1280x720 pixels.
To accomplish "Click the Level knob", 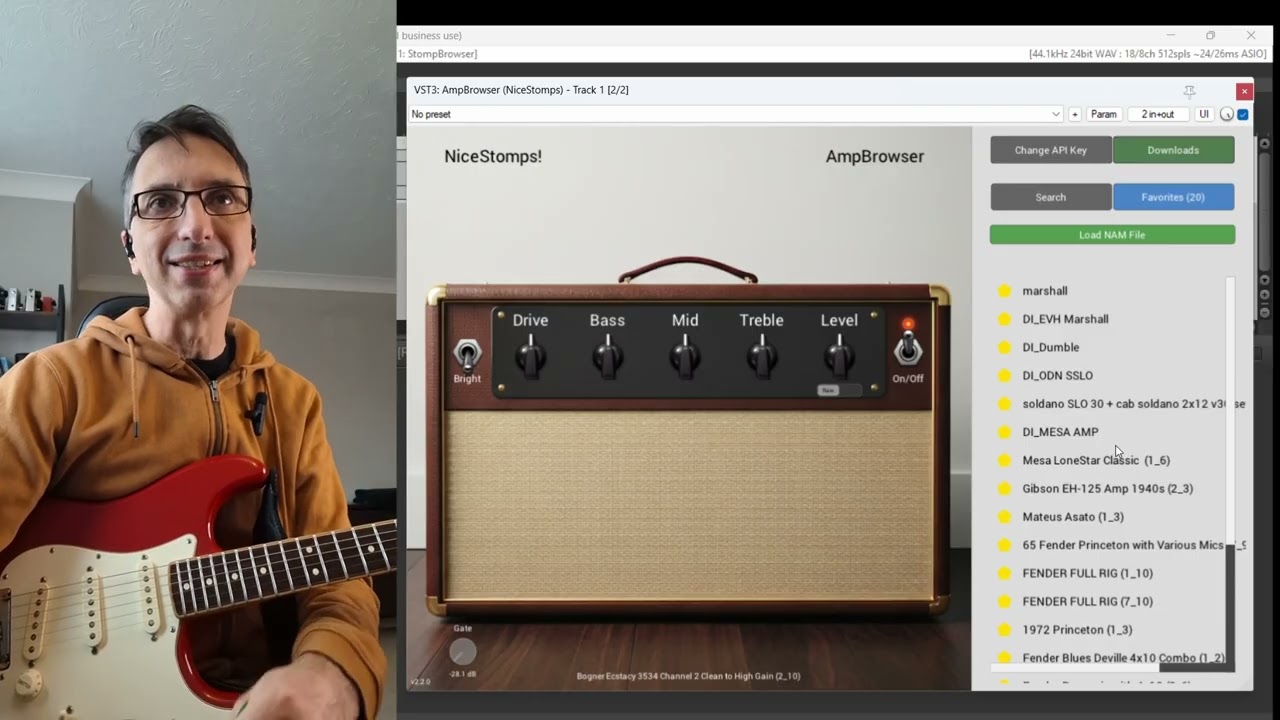I will tap(839, 356).
